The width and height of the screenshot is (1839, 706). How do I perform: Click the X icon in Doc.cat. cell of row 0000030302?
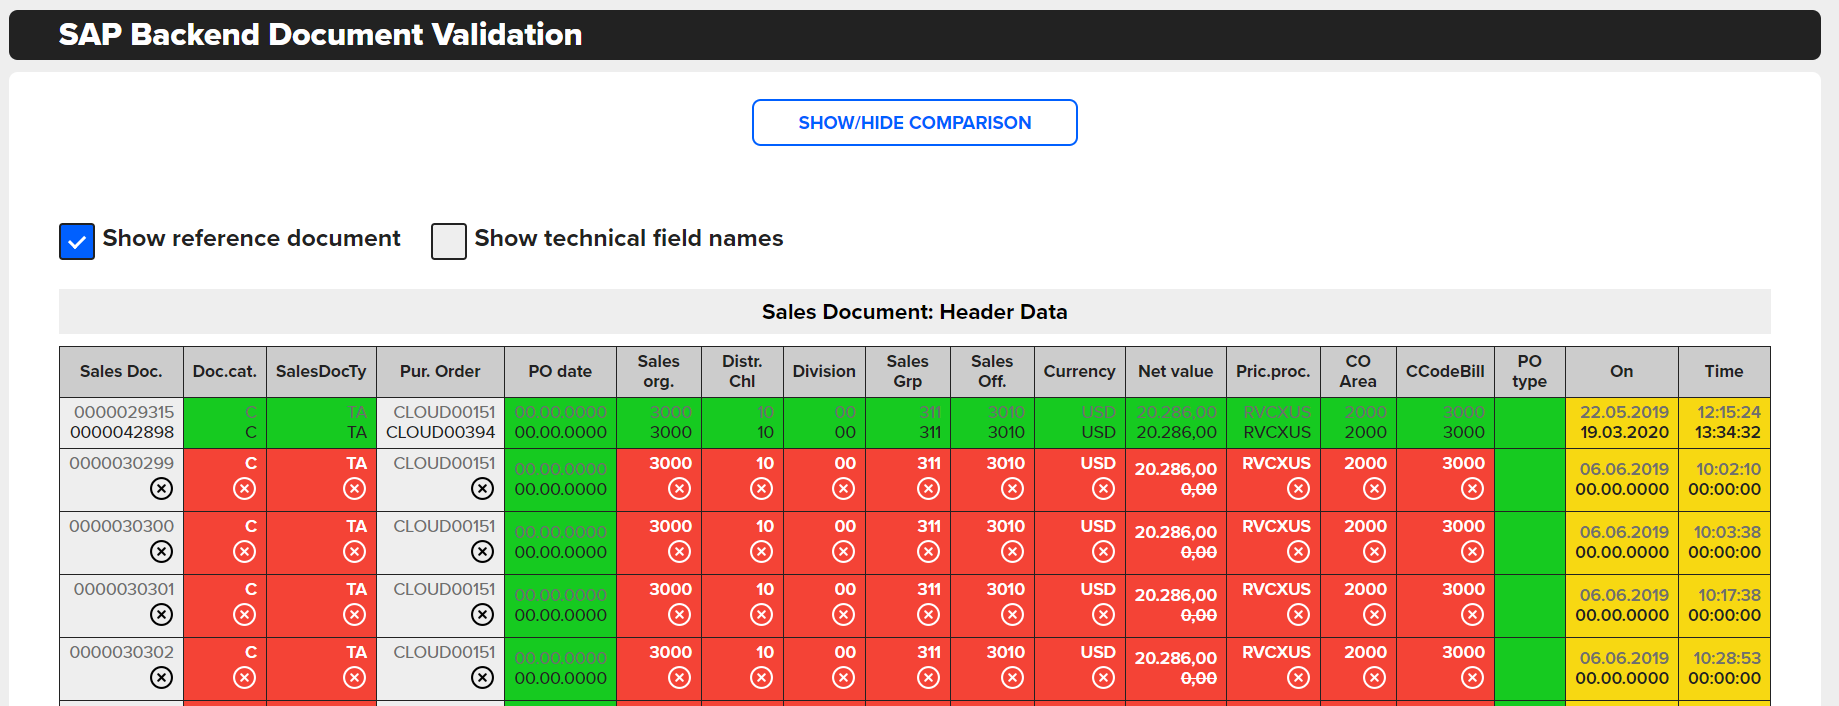click(244, 677)
